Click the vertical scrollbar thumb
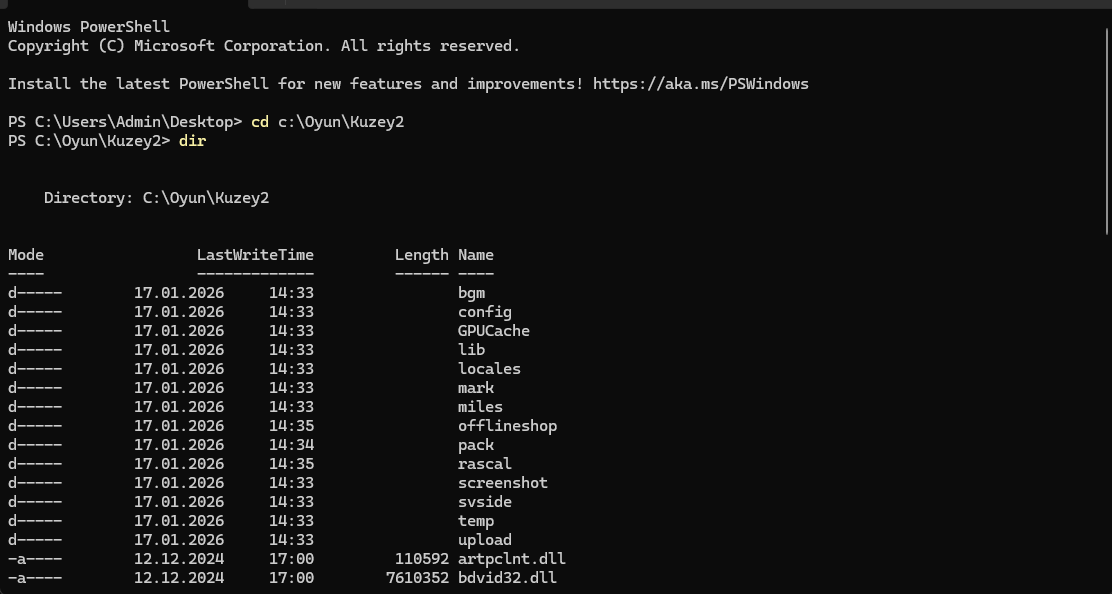This screenshot has width=1112, height=594. (1107, 131)
